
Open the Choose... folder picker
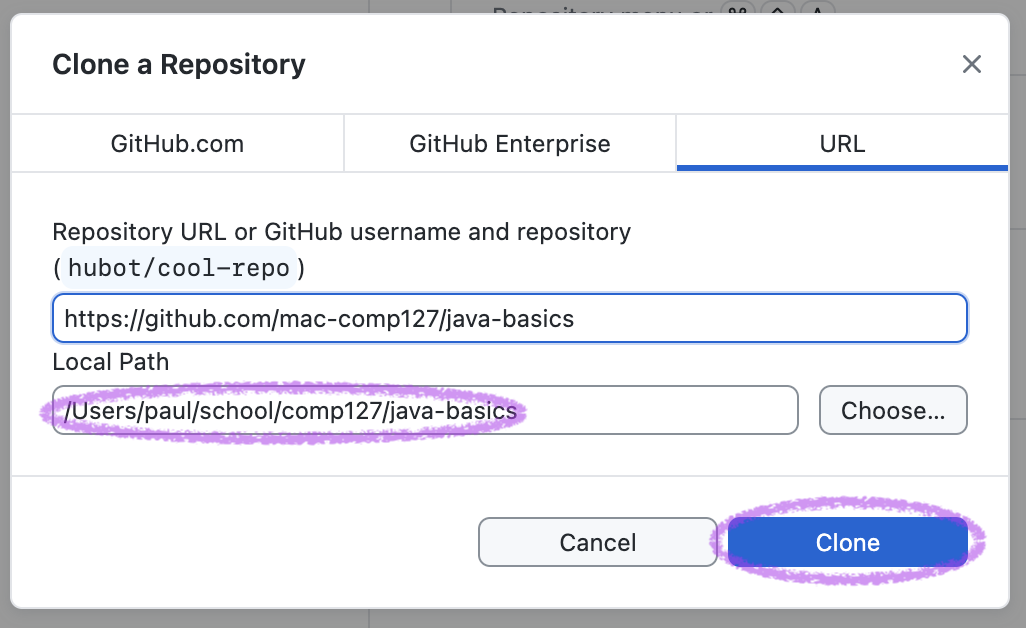893,410
